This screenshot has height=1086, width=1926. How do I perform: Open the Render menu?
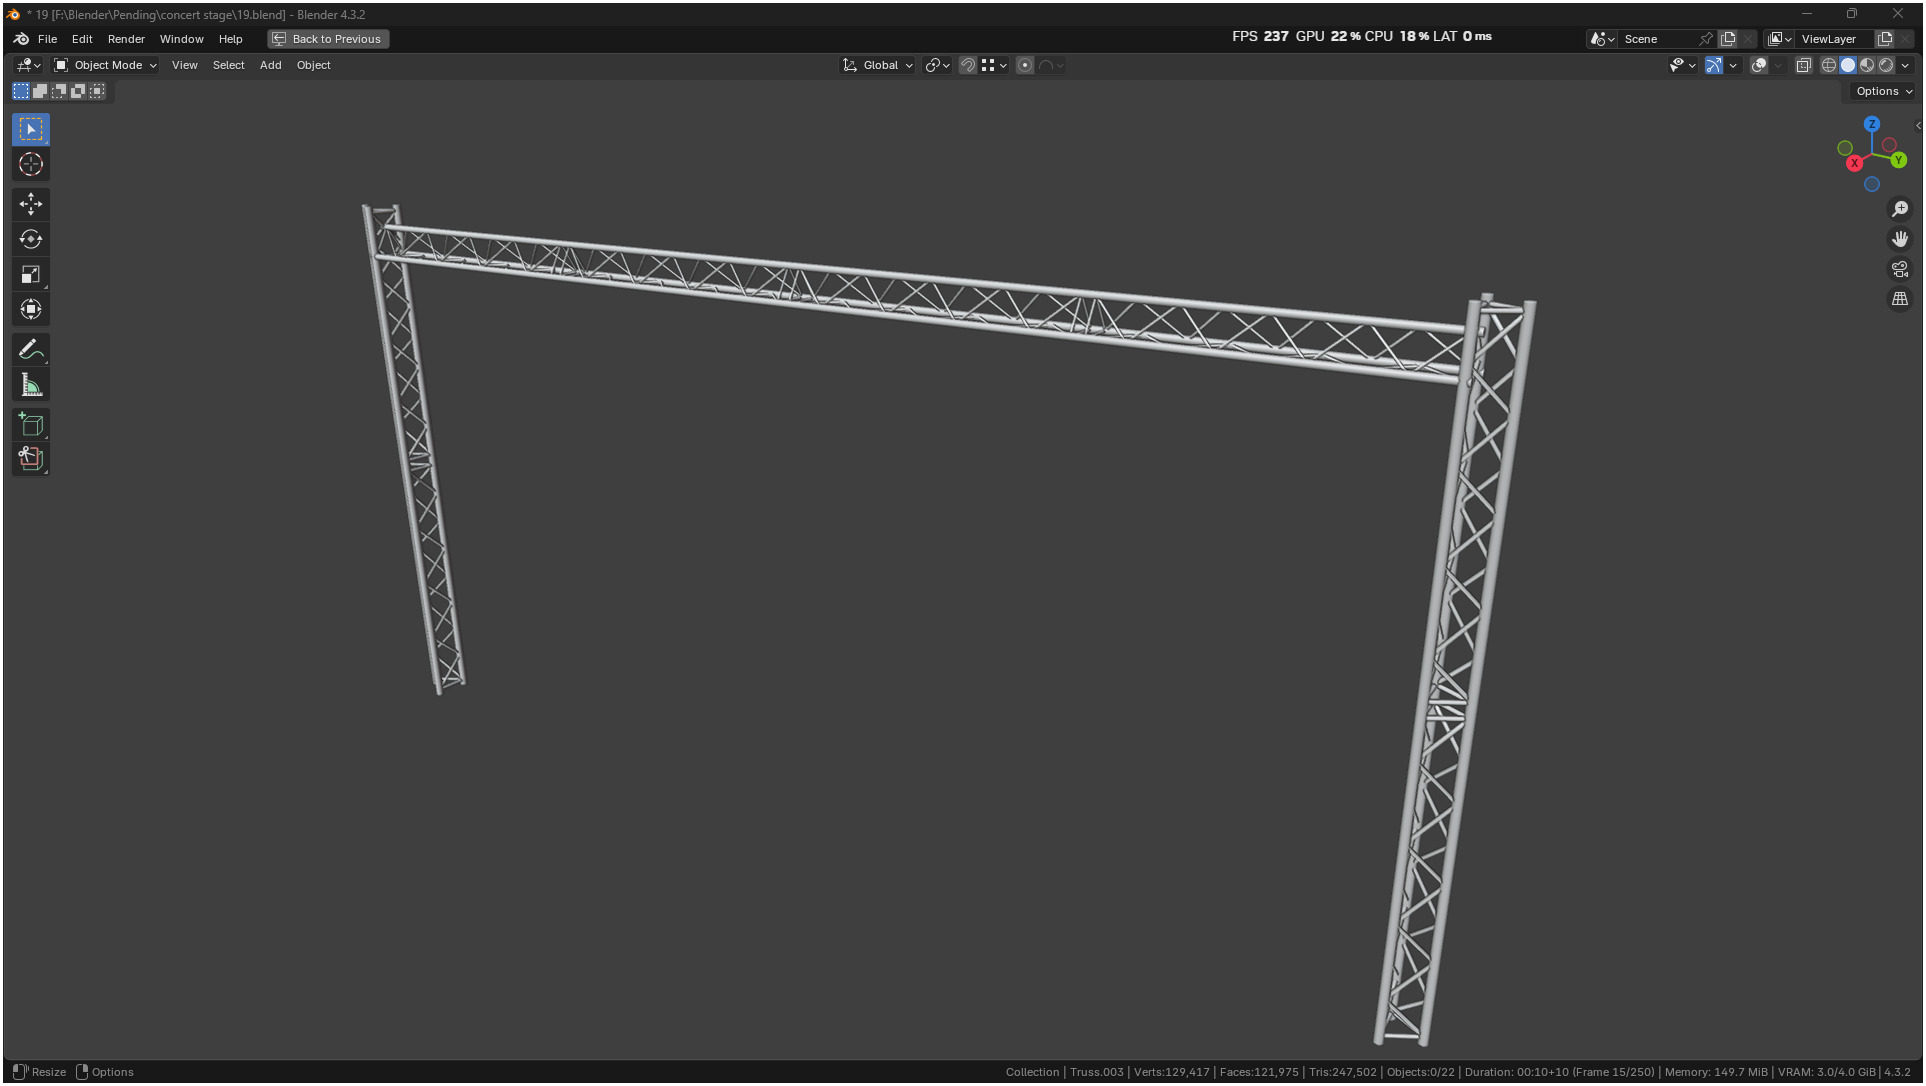tap(126, 39)
